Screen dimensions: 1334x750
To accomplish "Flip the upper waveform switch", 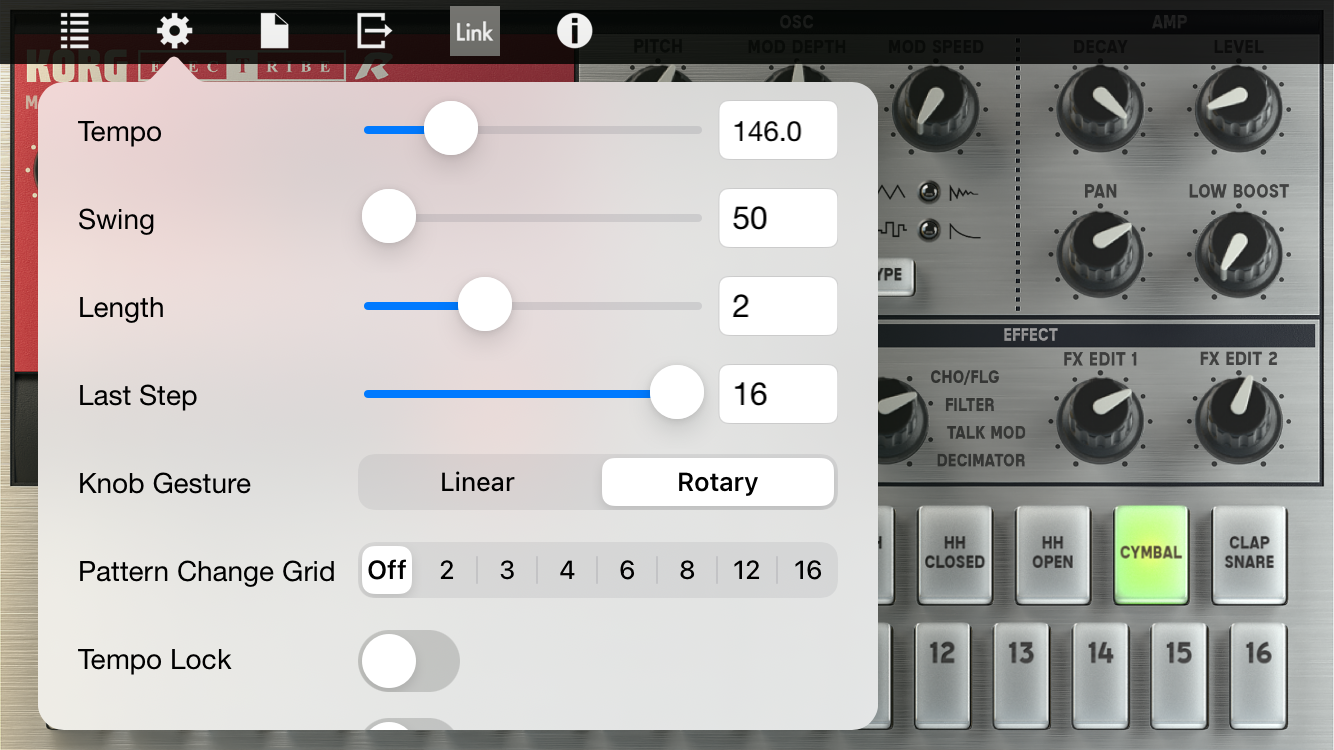I will pos(930,192).
